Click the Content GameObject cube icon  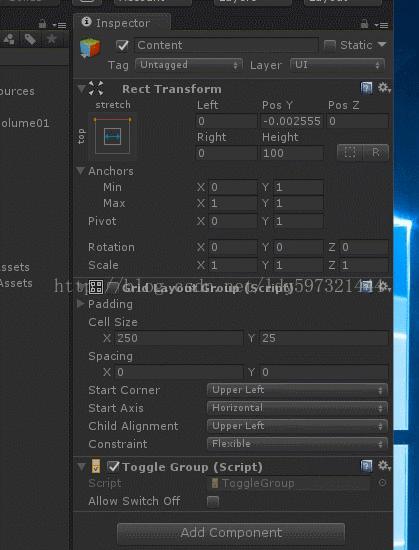[90, 47]
